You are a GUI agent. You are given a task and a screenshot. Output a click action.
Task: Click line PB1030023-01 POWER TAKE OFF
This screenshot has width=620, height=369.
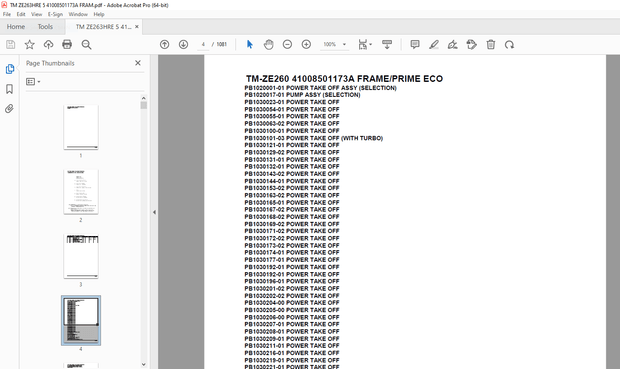pyautogui.click(x=292, y=102)
